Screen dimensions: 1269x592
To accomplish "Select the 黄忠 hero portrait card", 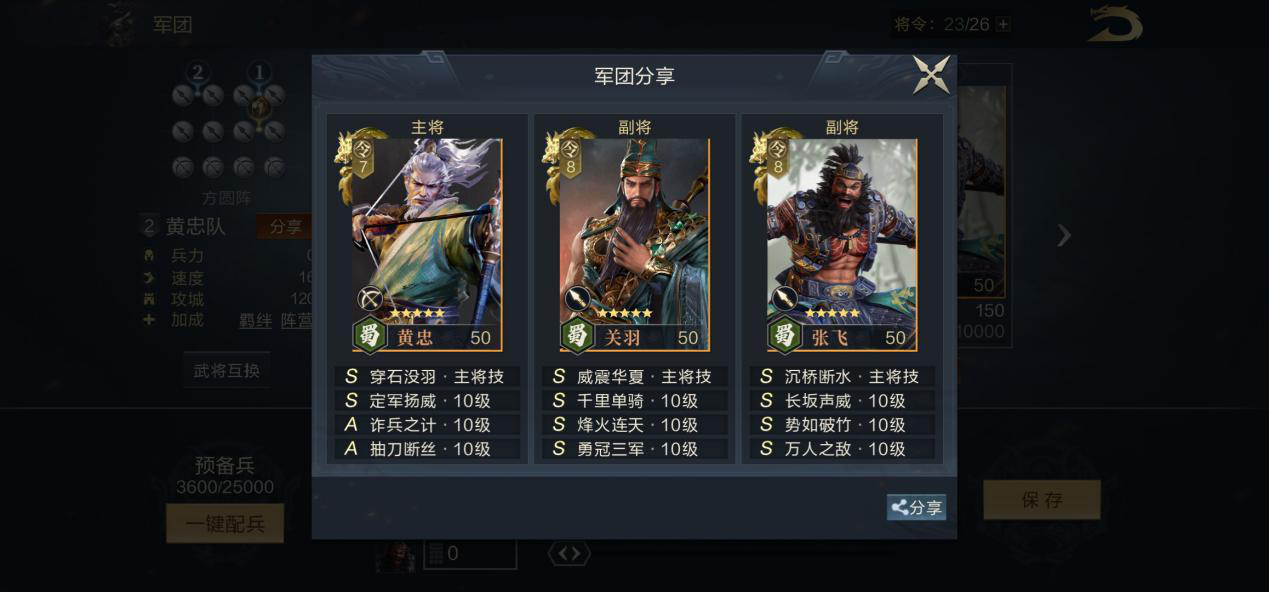I will tap(427, 245).
